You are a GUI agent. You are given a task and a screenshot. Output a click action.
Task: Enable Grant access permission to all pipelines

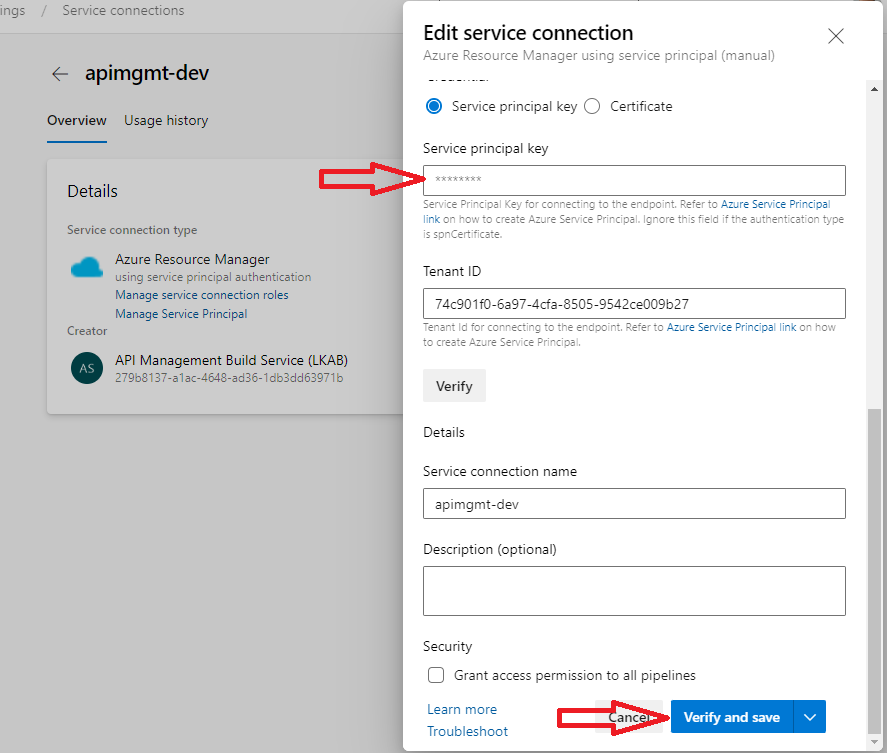point(436,675)
